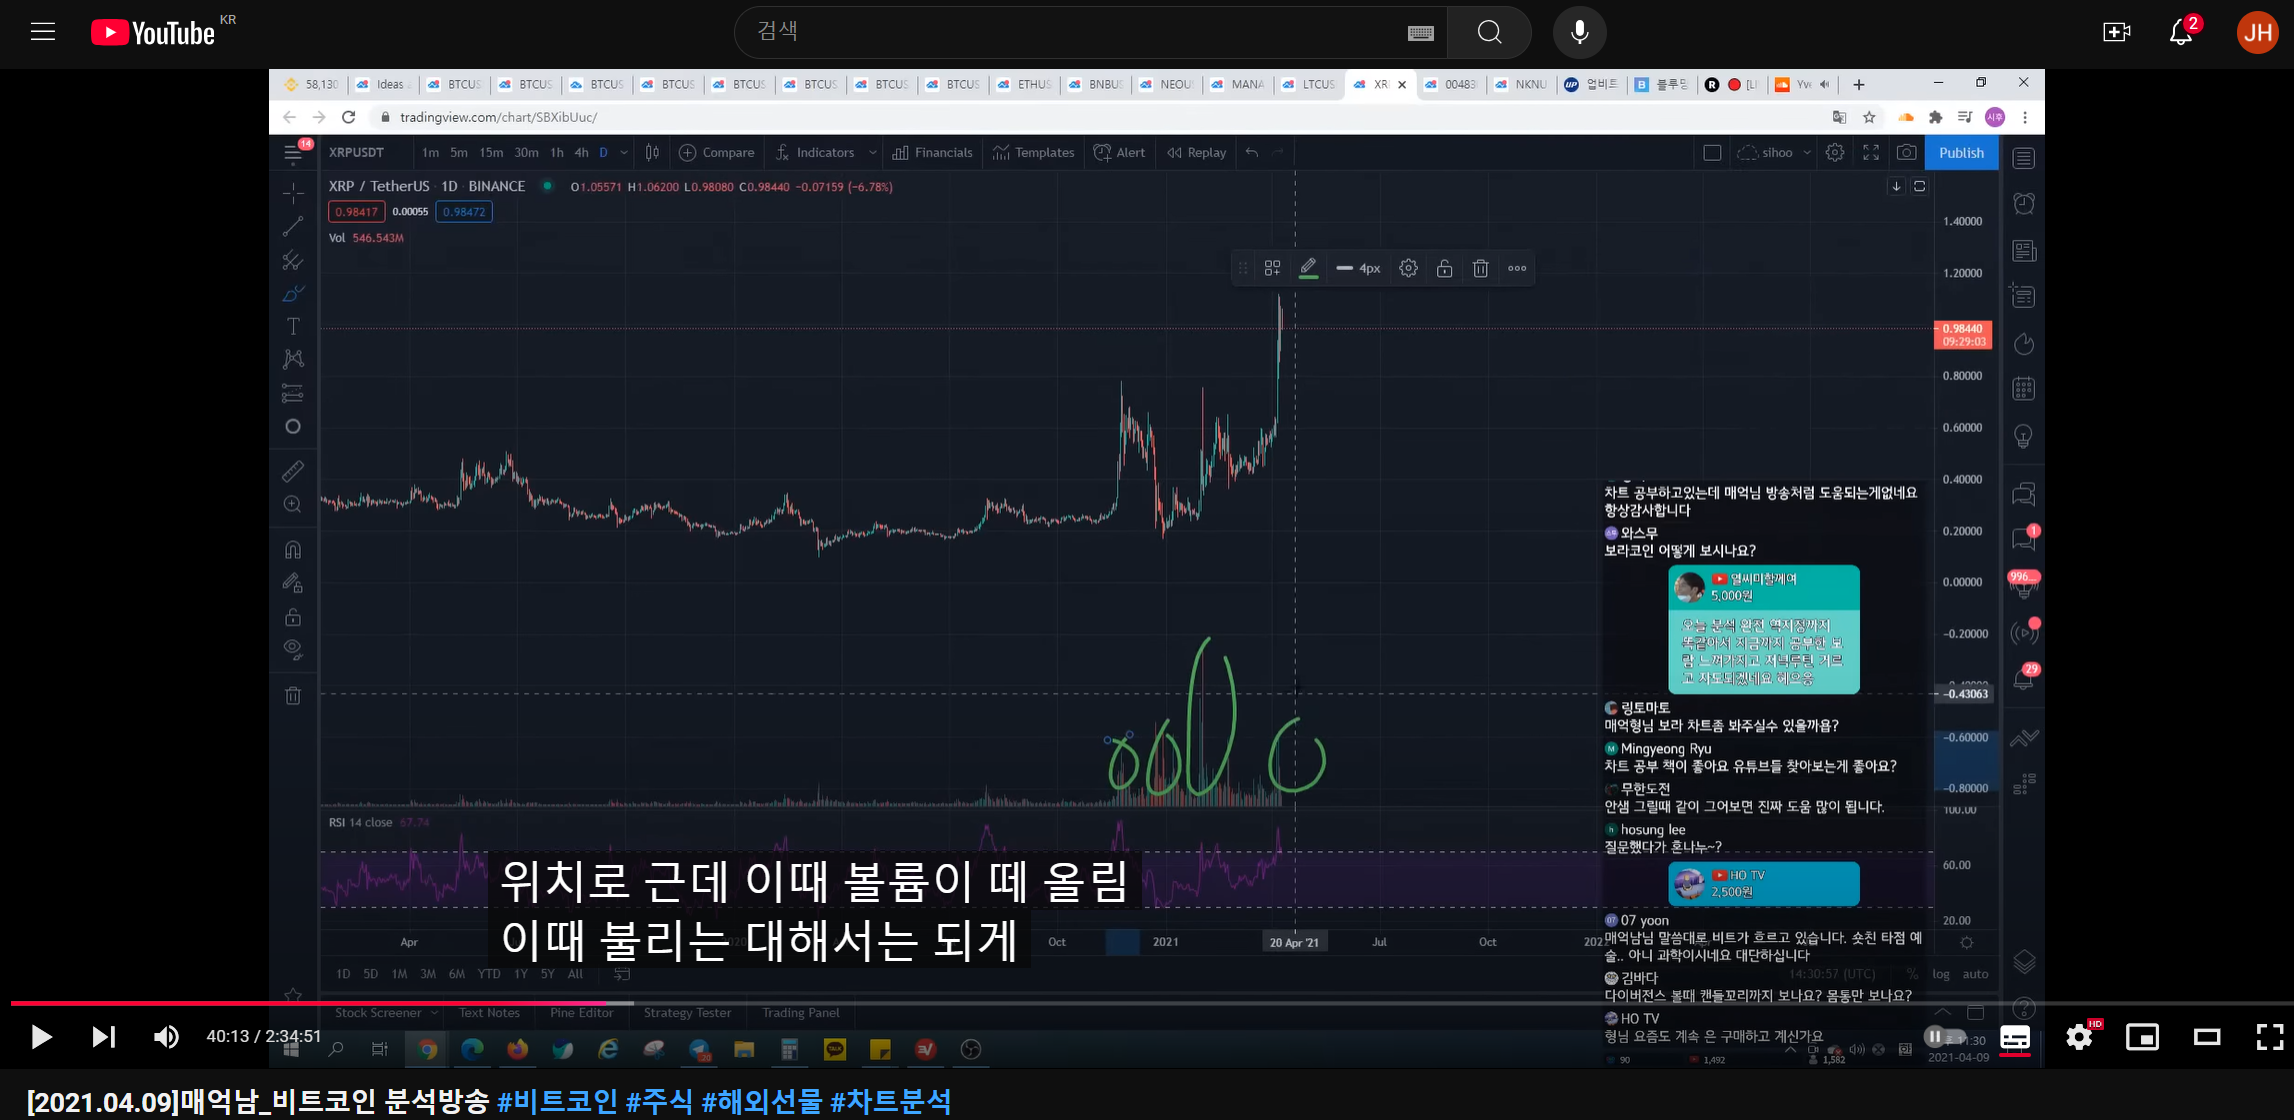This screenshot has width=2294, height=1120.
Task: Create an Alert in TradingView
Action: click(1119, 152)
